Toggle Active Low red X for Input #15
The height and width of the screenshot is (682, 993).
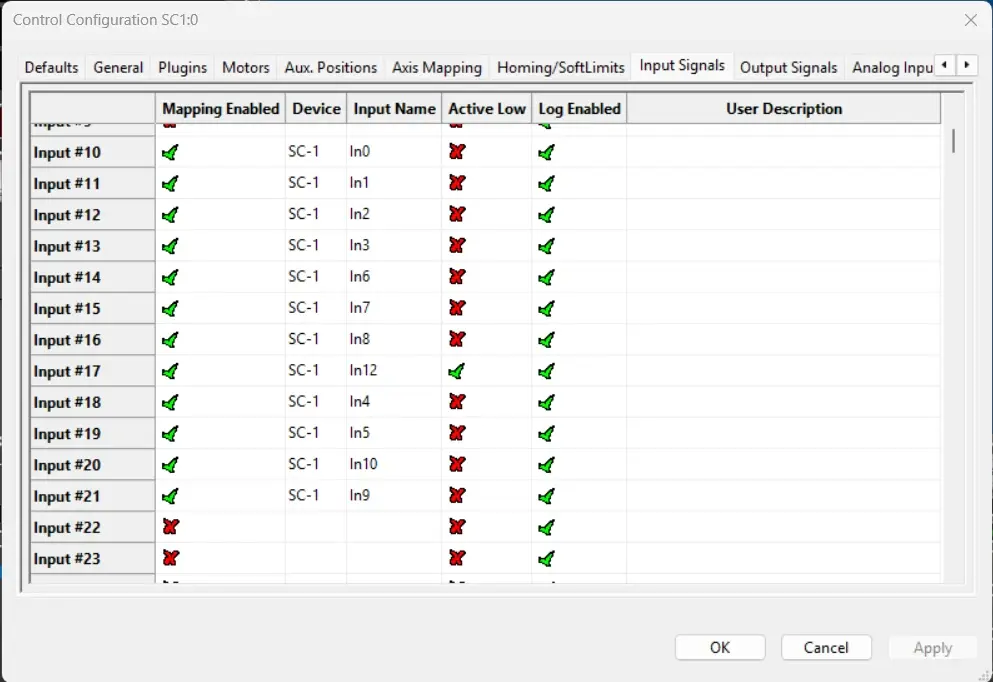coord(457,308)
